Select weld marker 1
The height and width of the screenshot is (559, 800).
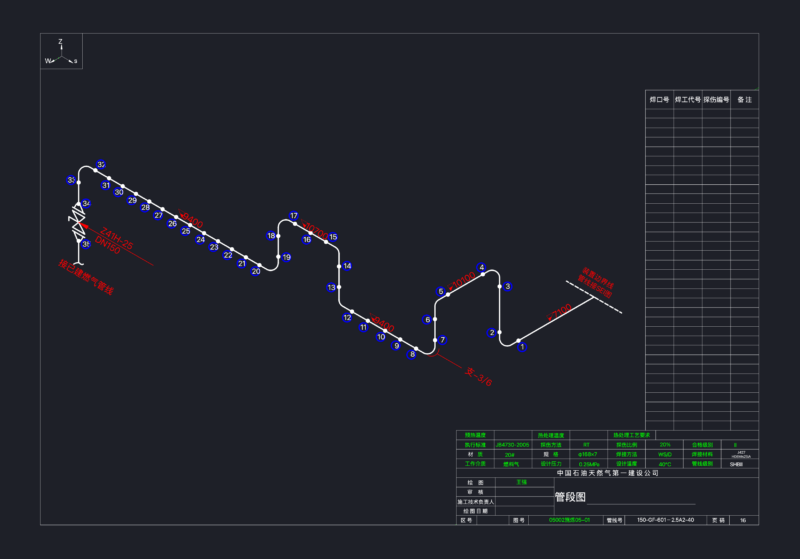coord(521,347)
